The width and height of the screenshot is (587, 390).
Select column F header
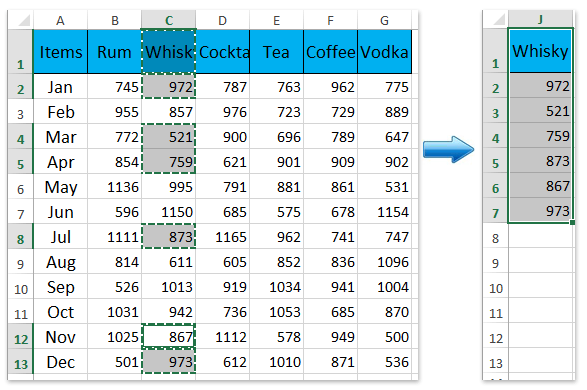point(330,20)
